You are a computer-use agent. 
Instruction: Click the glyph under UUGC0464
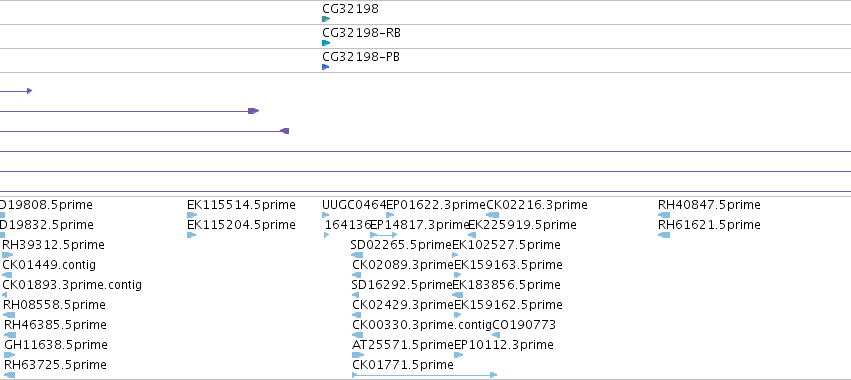pos(326,215)
